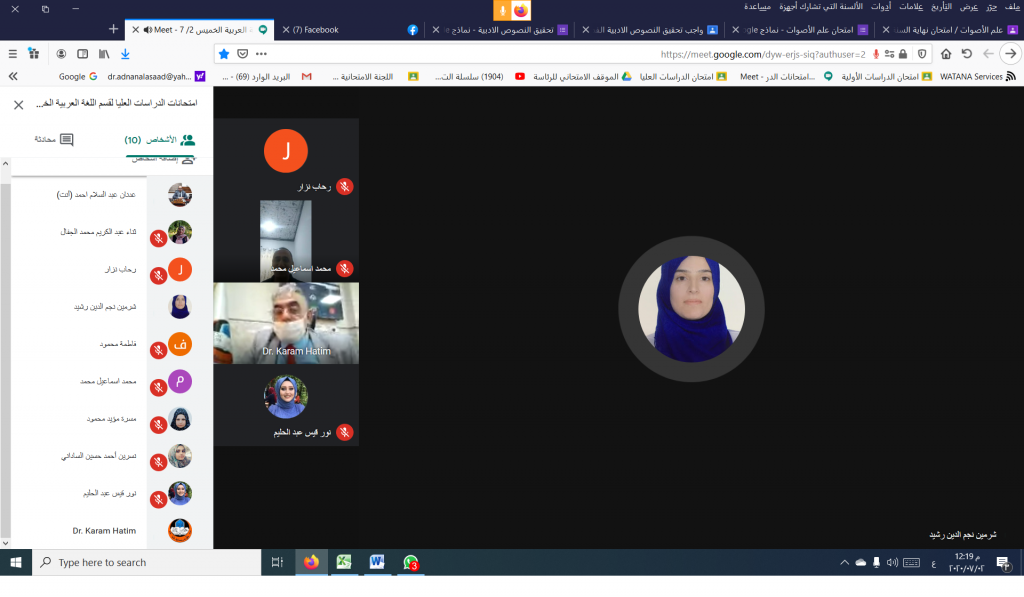Click muted mic icon beside رحاب نزار in list
The height and width of the screenshot is (597, 1024).
[158, 275]
